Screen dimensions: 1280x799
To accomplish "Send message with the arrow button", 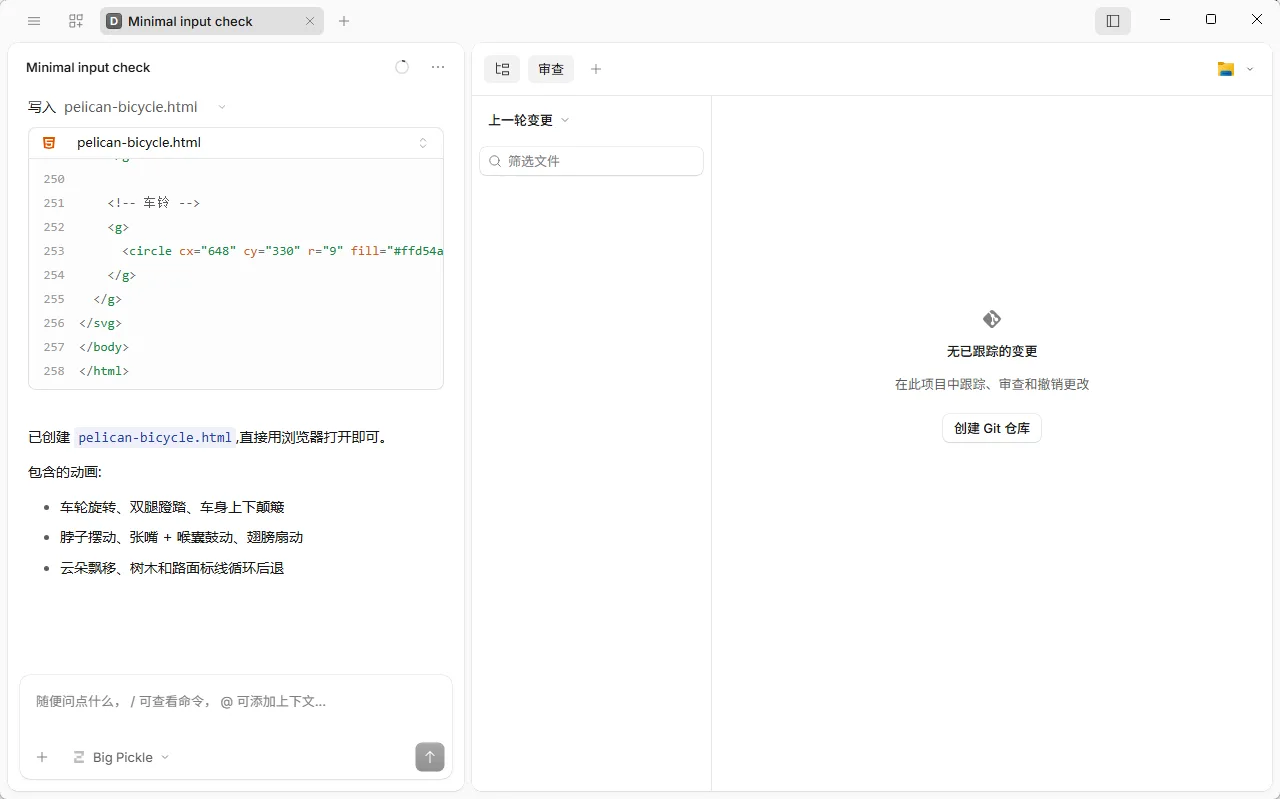I will pos(430,757).
